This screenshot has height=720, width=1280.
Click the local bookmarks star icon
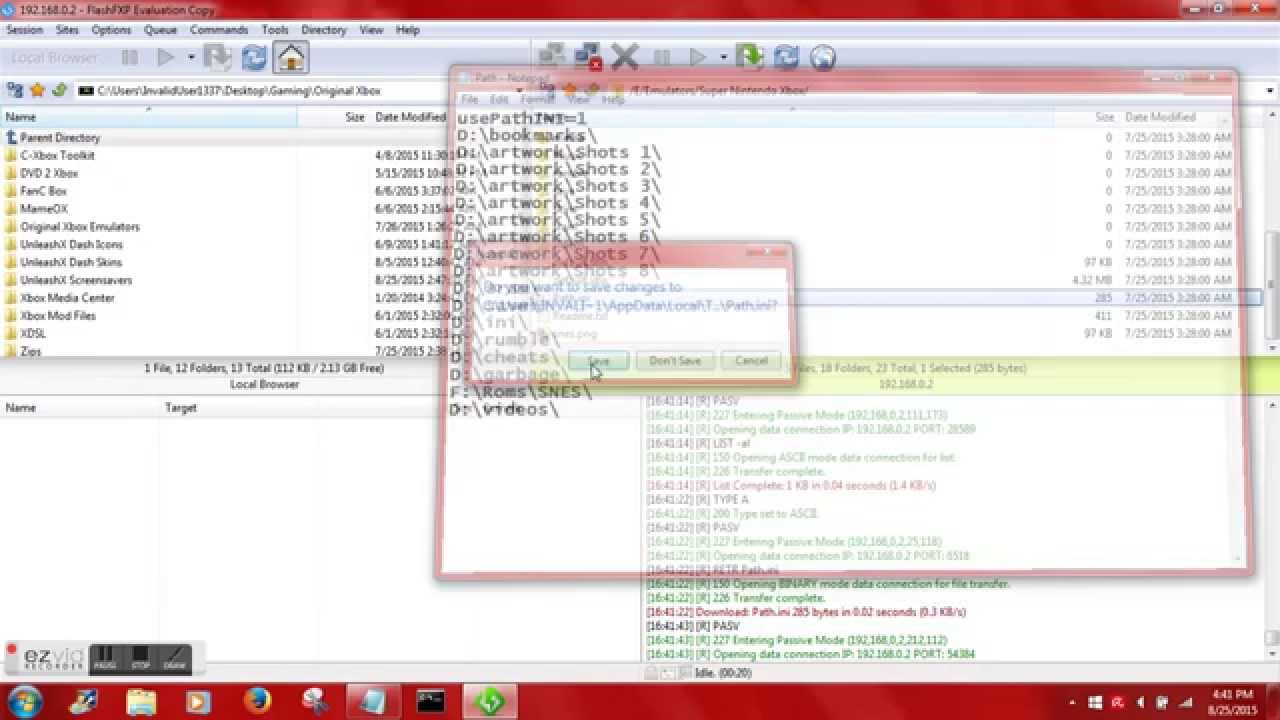[x=38, y=90]
